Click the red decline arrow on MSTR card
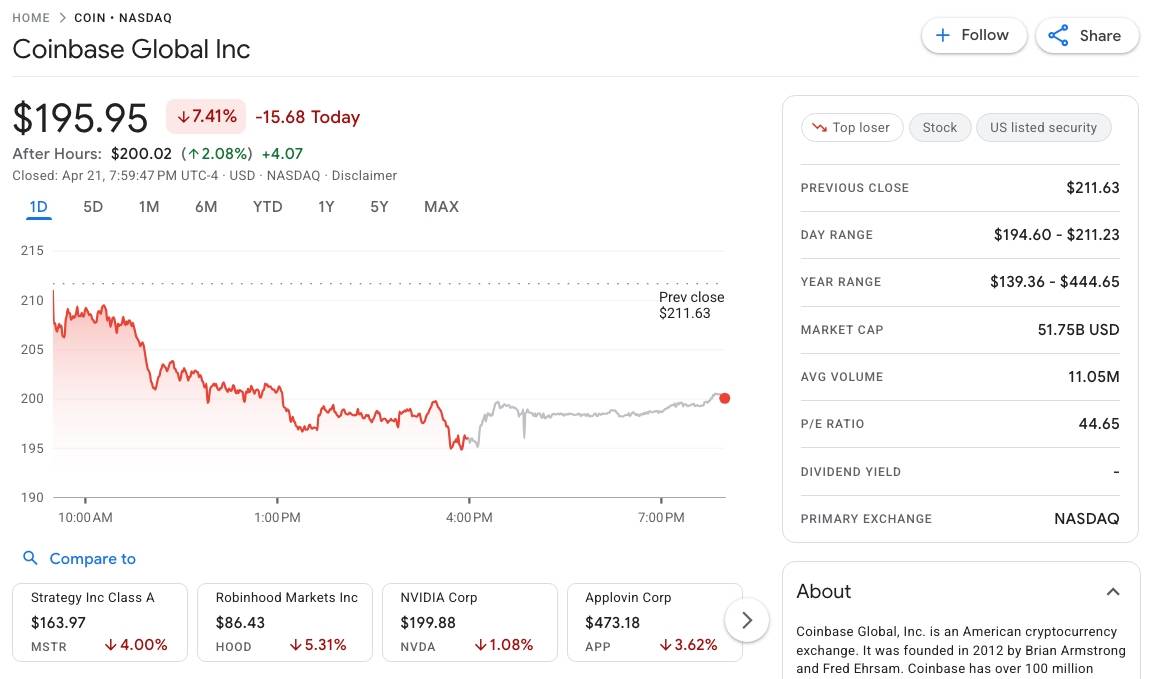Screen dimensions: 1155x679 (x=111, y=645)
